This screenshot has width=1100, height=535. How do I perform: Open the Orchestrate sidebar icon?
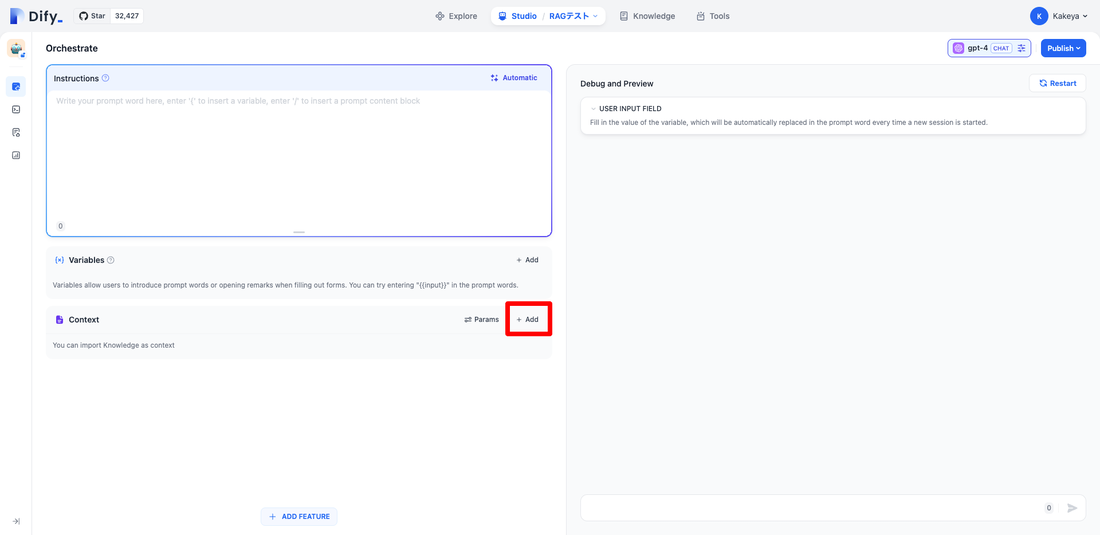click(16, 87)
